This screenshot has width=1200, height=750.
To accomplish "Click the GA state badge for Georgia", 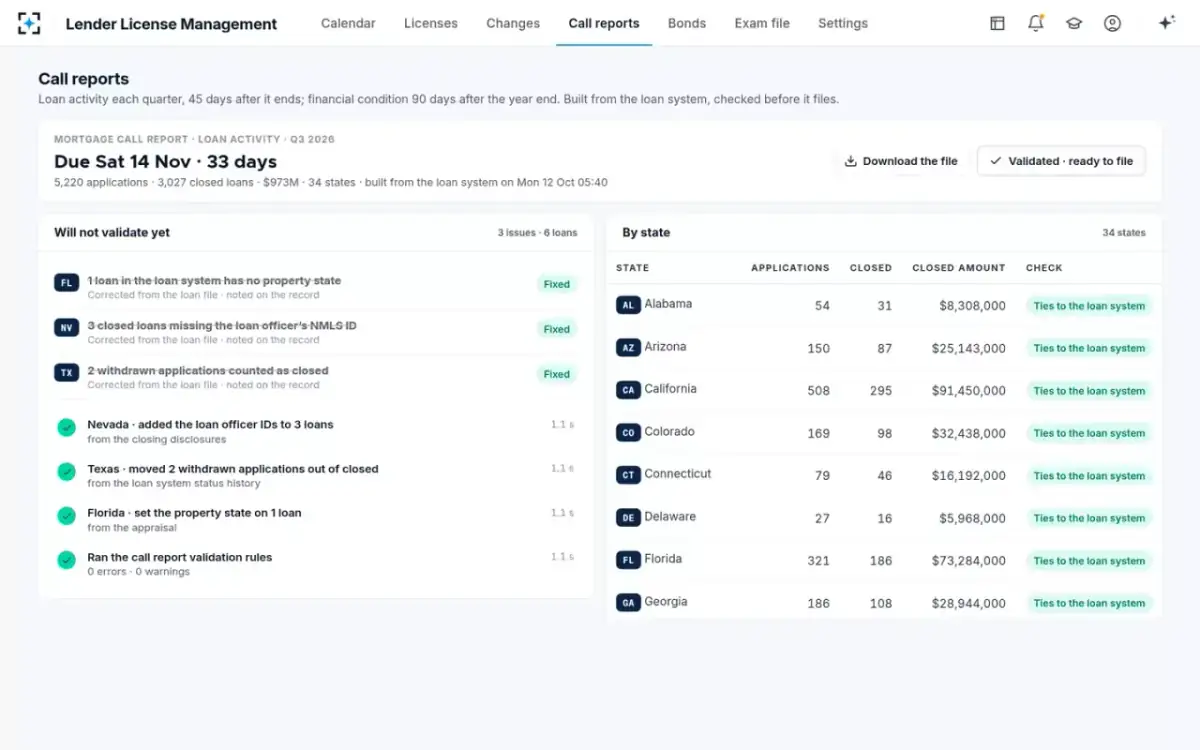I will [628, 603].
